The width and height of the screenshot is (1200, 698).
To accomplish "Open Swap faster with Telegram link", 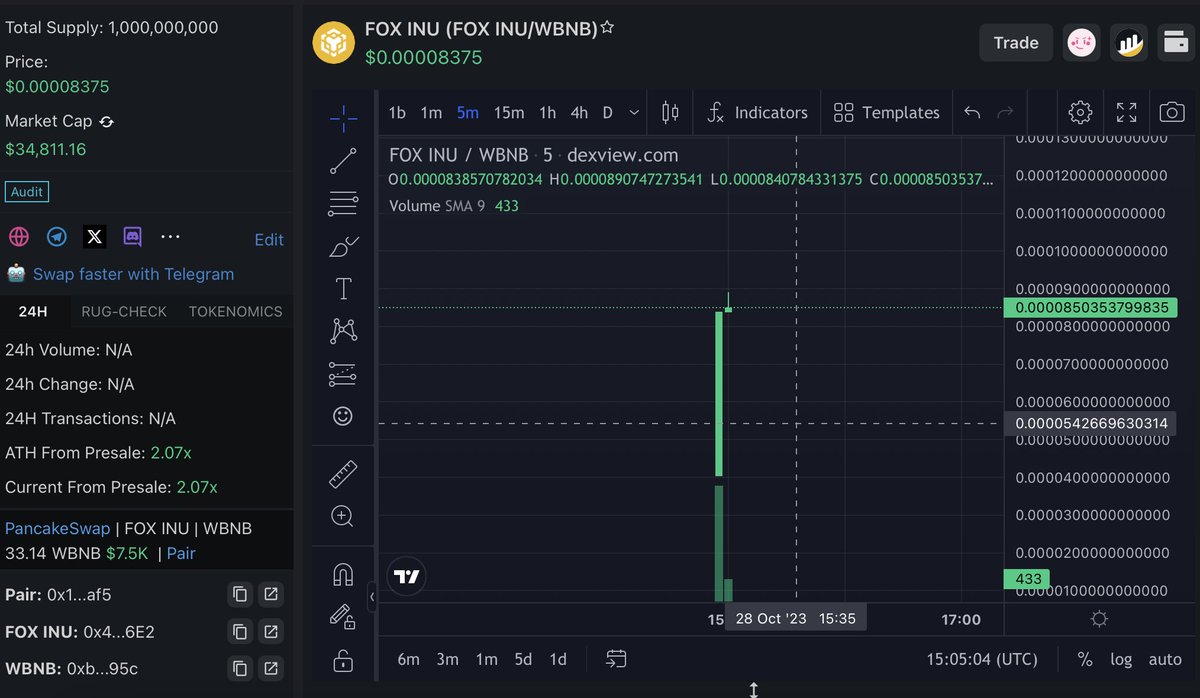I will pos(133,274).
